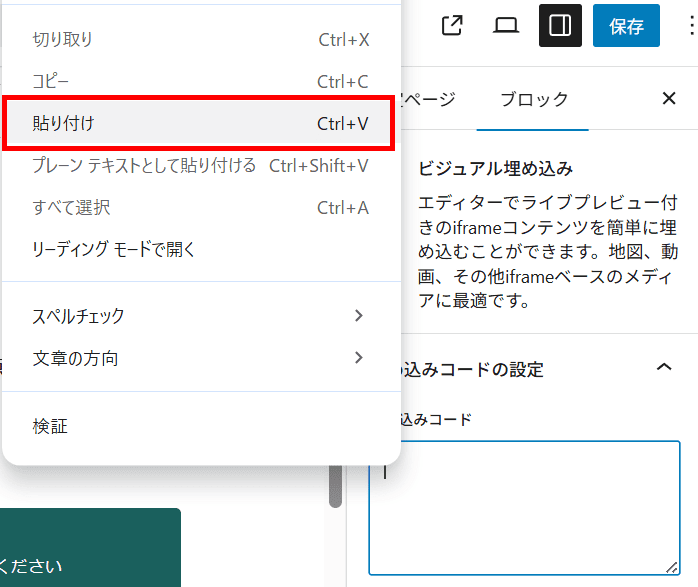Choose プレーン テキストとして貼り付ける option
This screenshot has height=587, width=698.
tap(200, 165)
